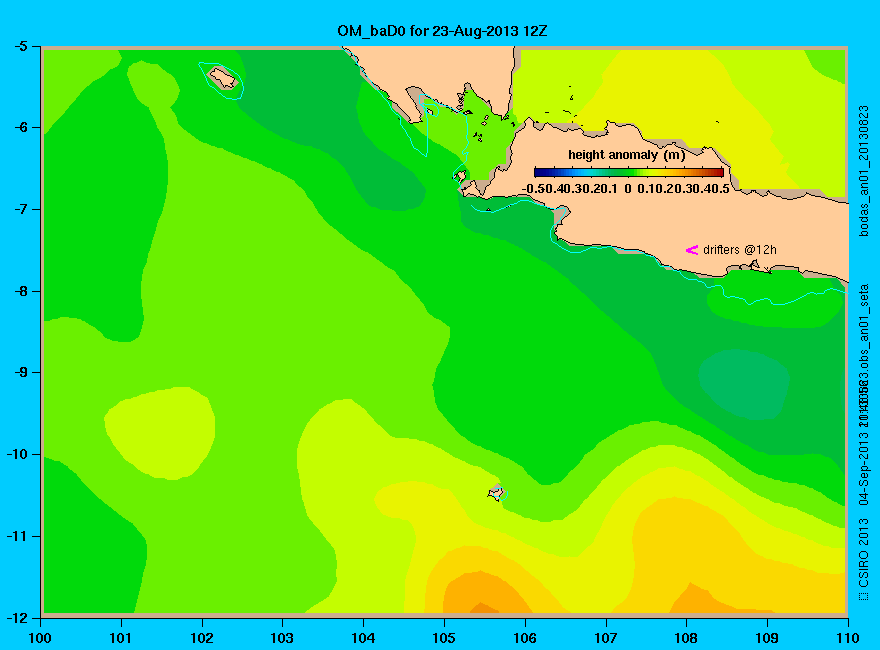Viewport: 880px width, 650px height.
Task: Click the longitude label "101"
Action: coord(121,638)
